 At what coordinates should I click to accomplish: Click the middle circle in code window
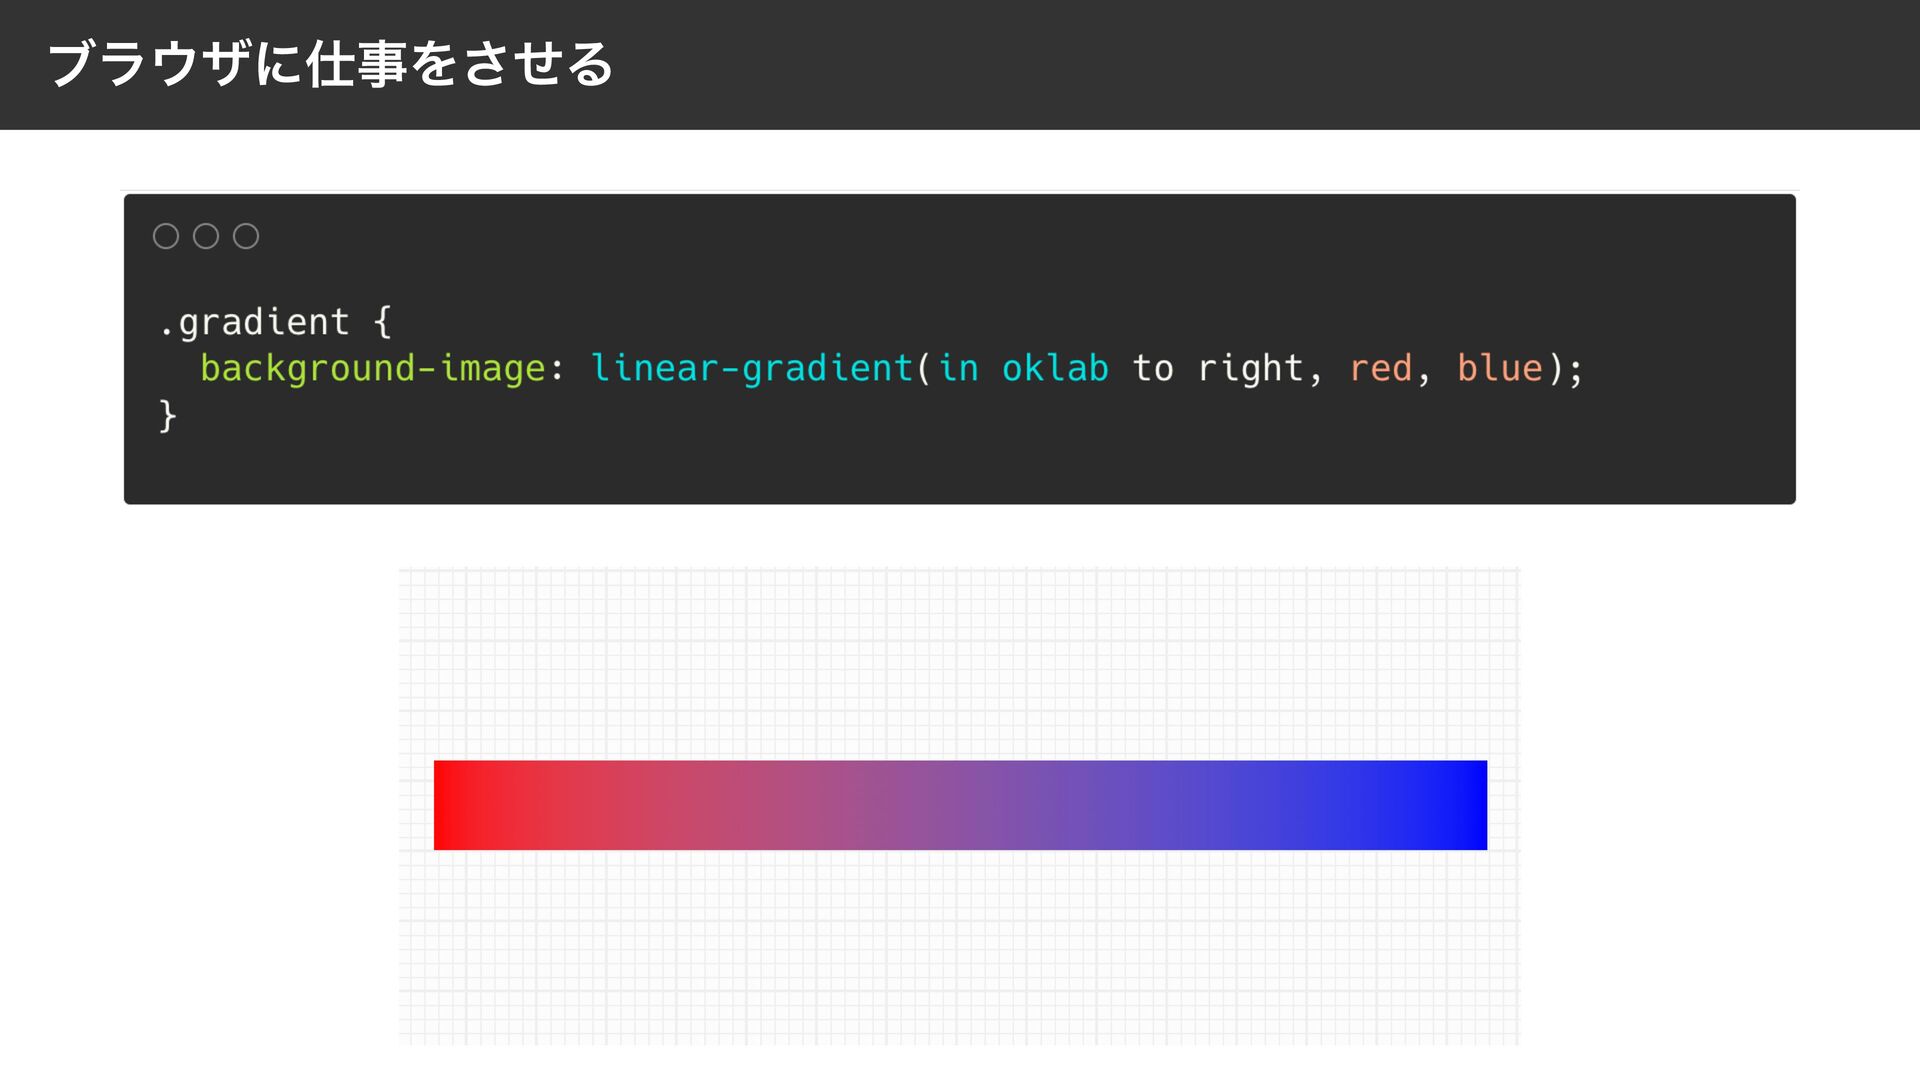(206, 236)
